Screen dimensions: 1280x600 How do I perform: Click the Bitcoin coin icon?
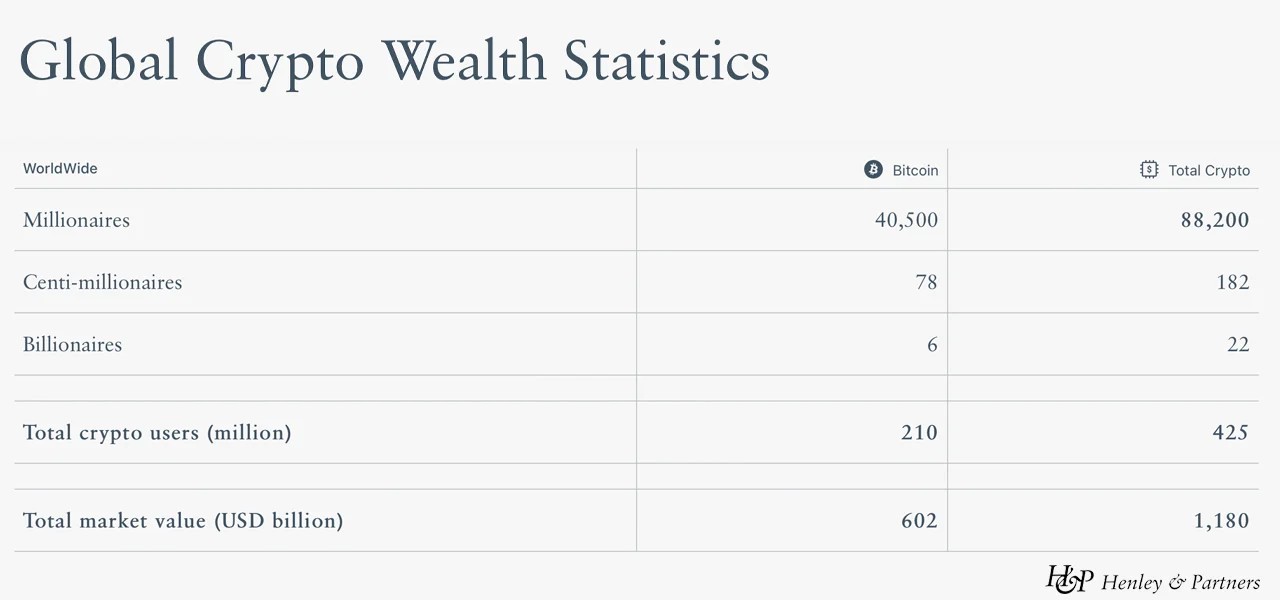pyautogui.click(x=873, y=170)
